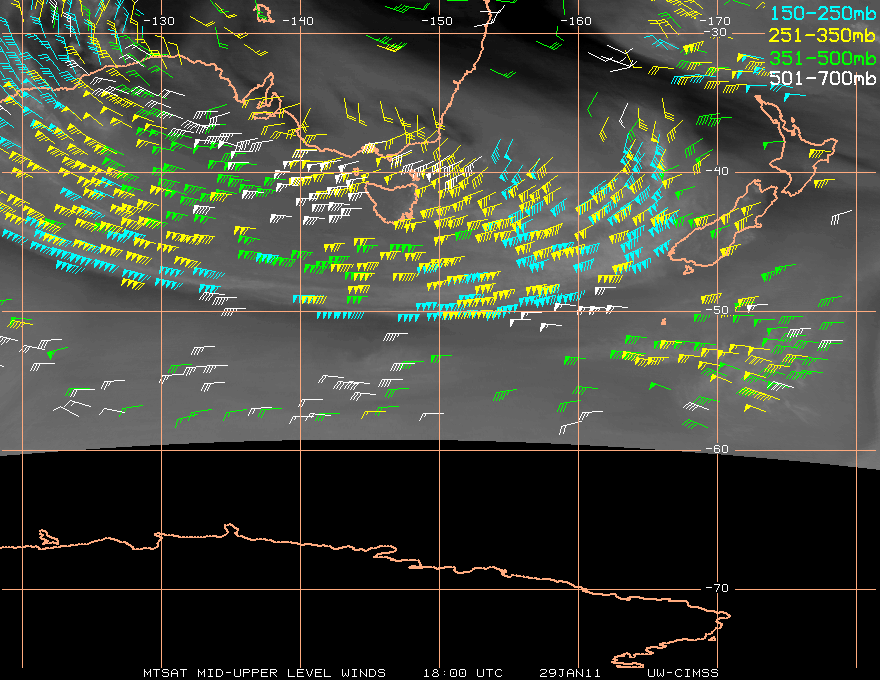880x680 pixels.
Task: Click the -30 latitude label
Action: [715, 32]
